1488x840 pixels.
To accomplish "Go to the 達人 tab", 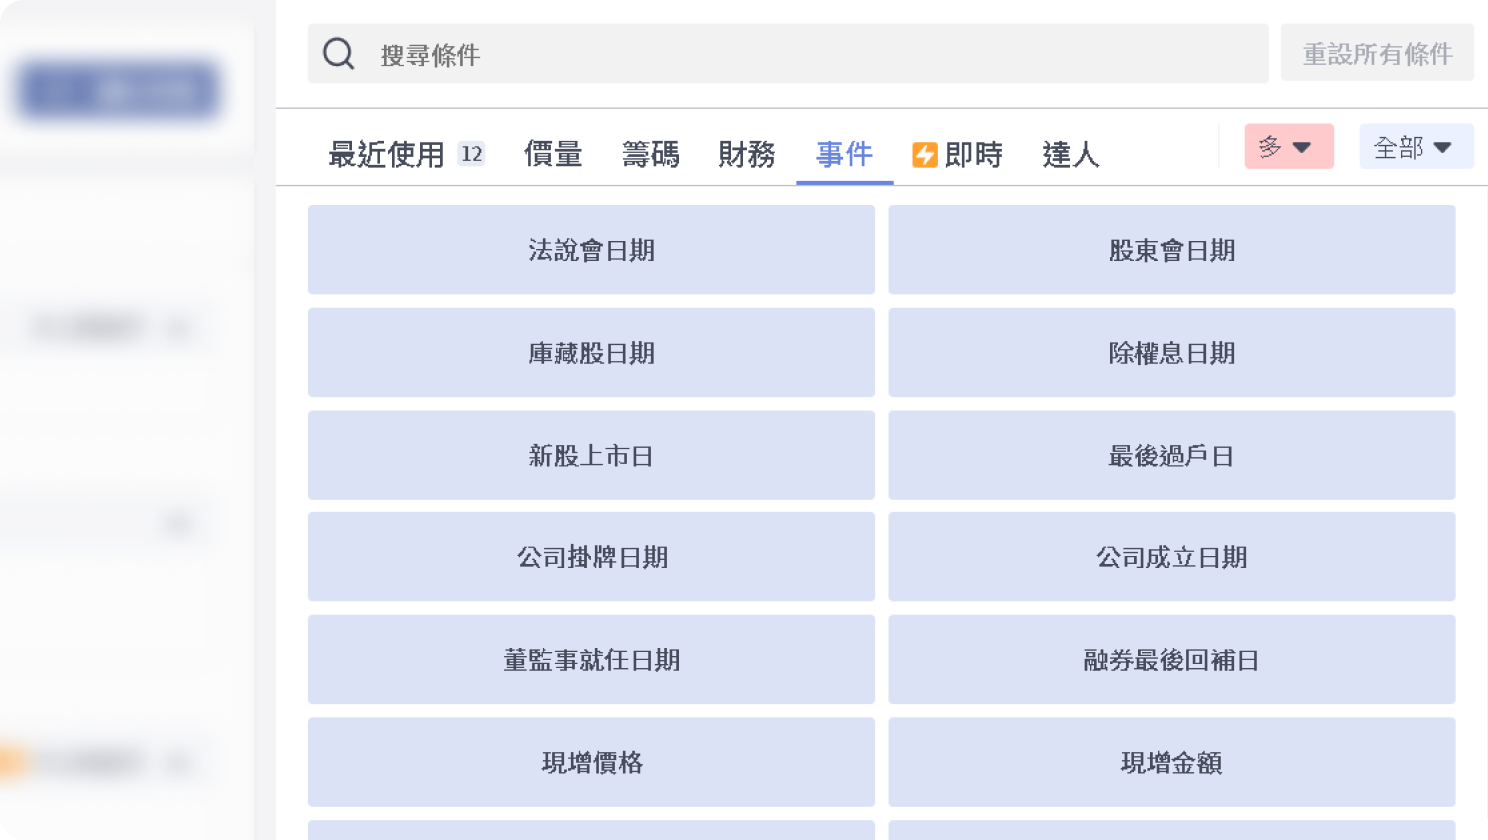I will [x=1070, y=155].
